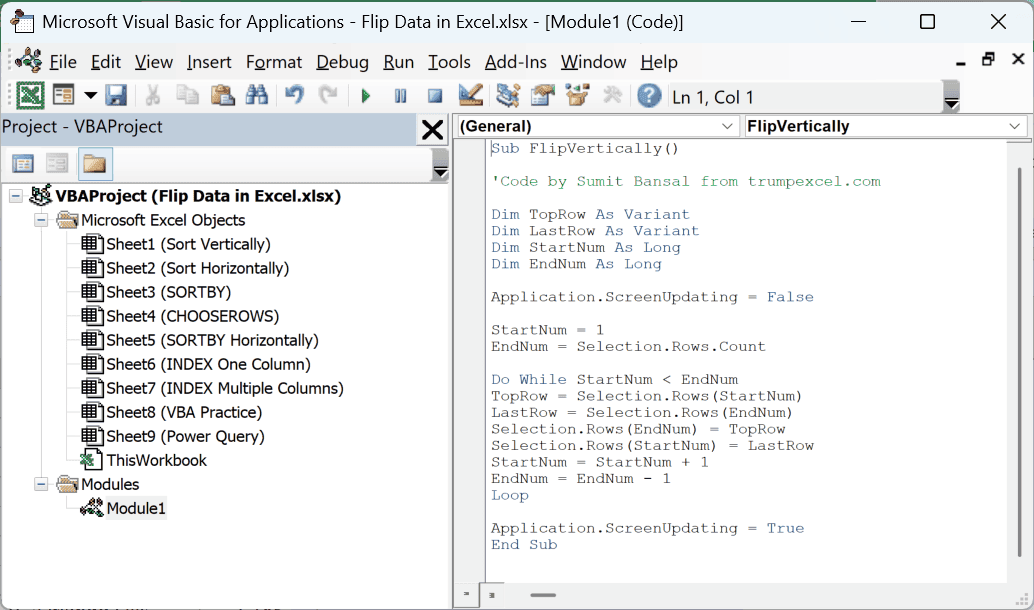The width and height of the screenshot is (1034, 610).
Task: Open the View menu
Action: (154, 62)
